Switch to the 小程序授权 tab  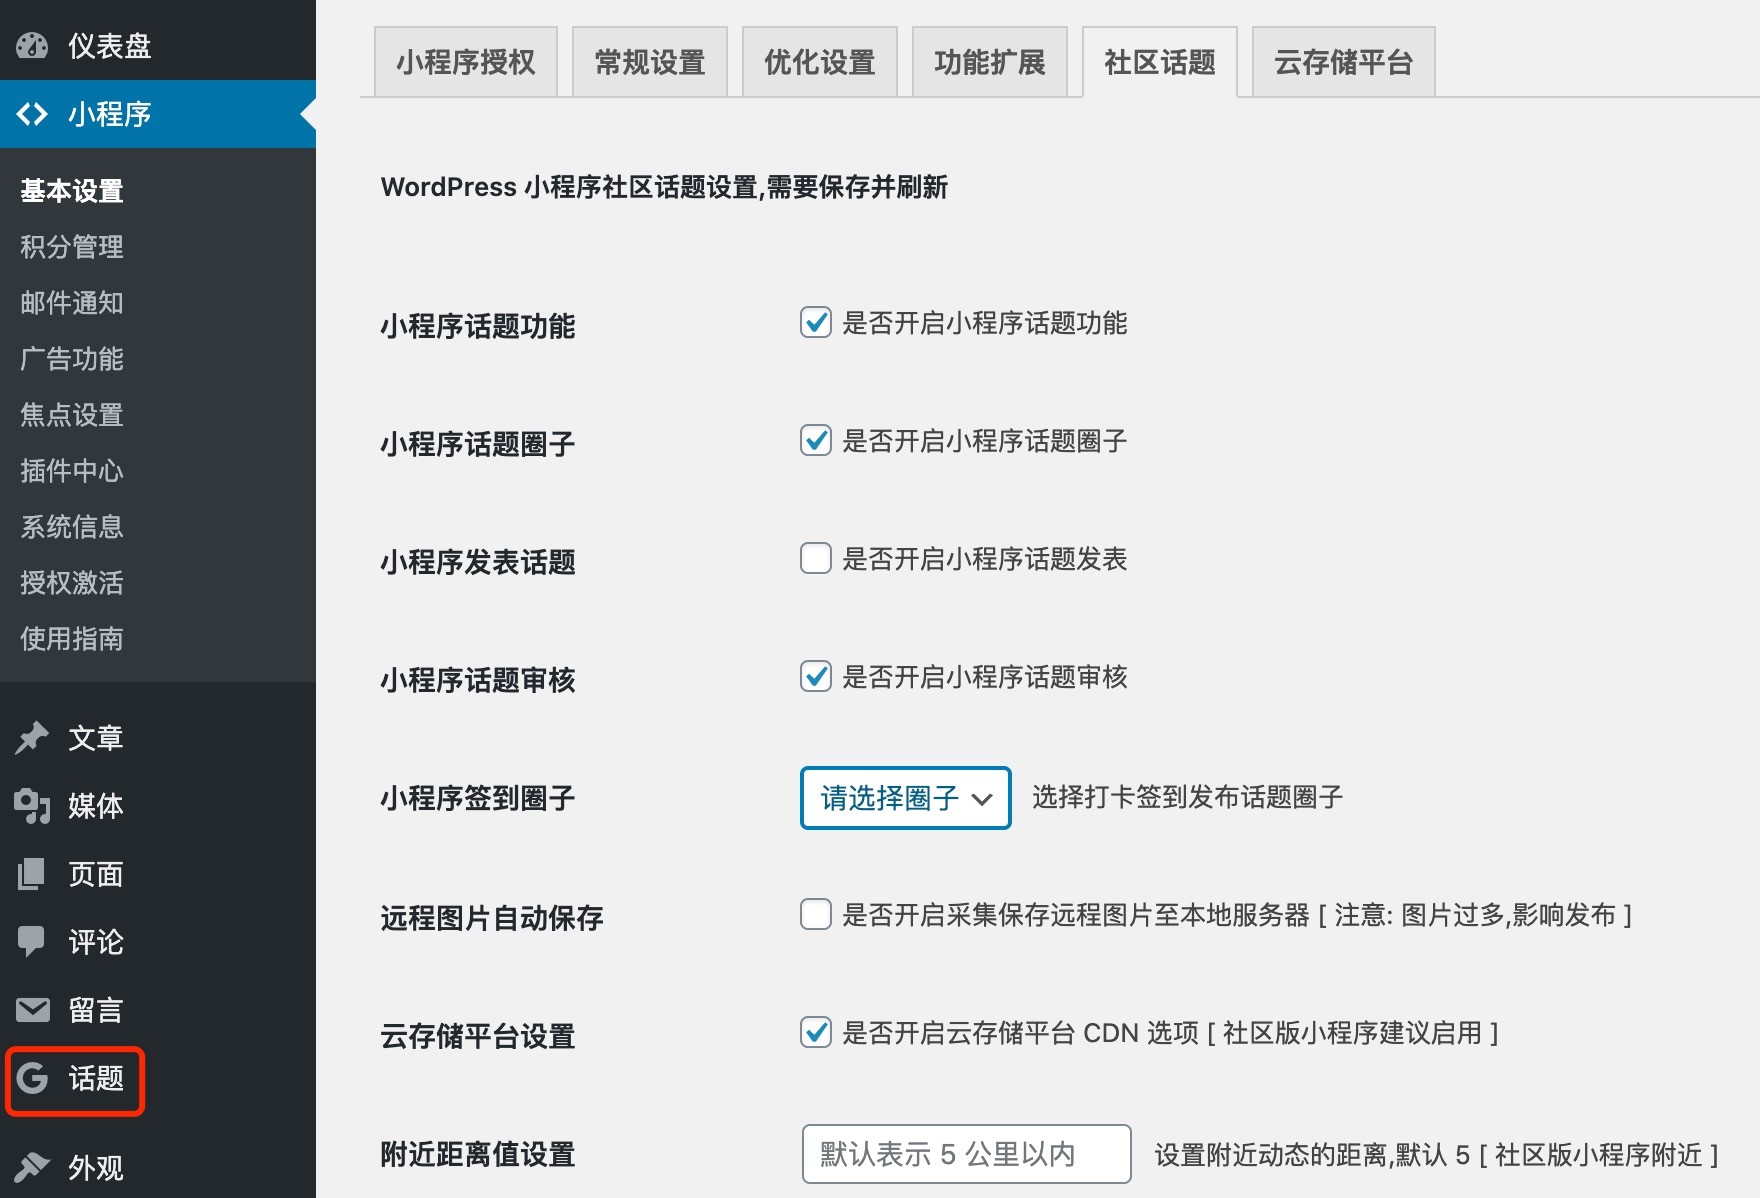466,62
